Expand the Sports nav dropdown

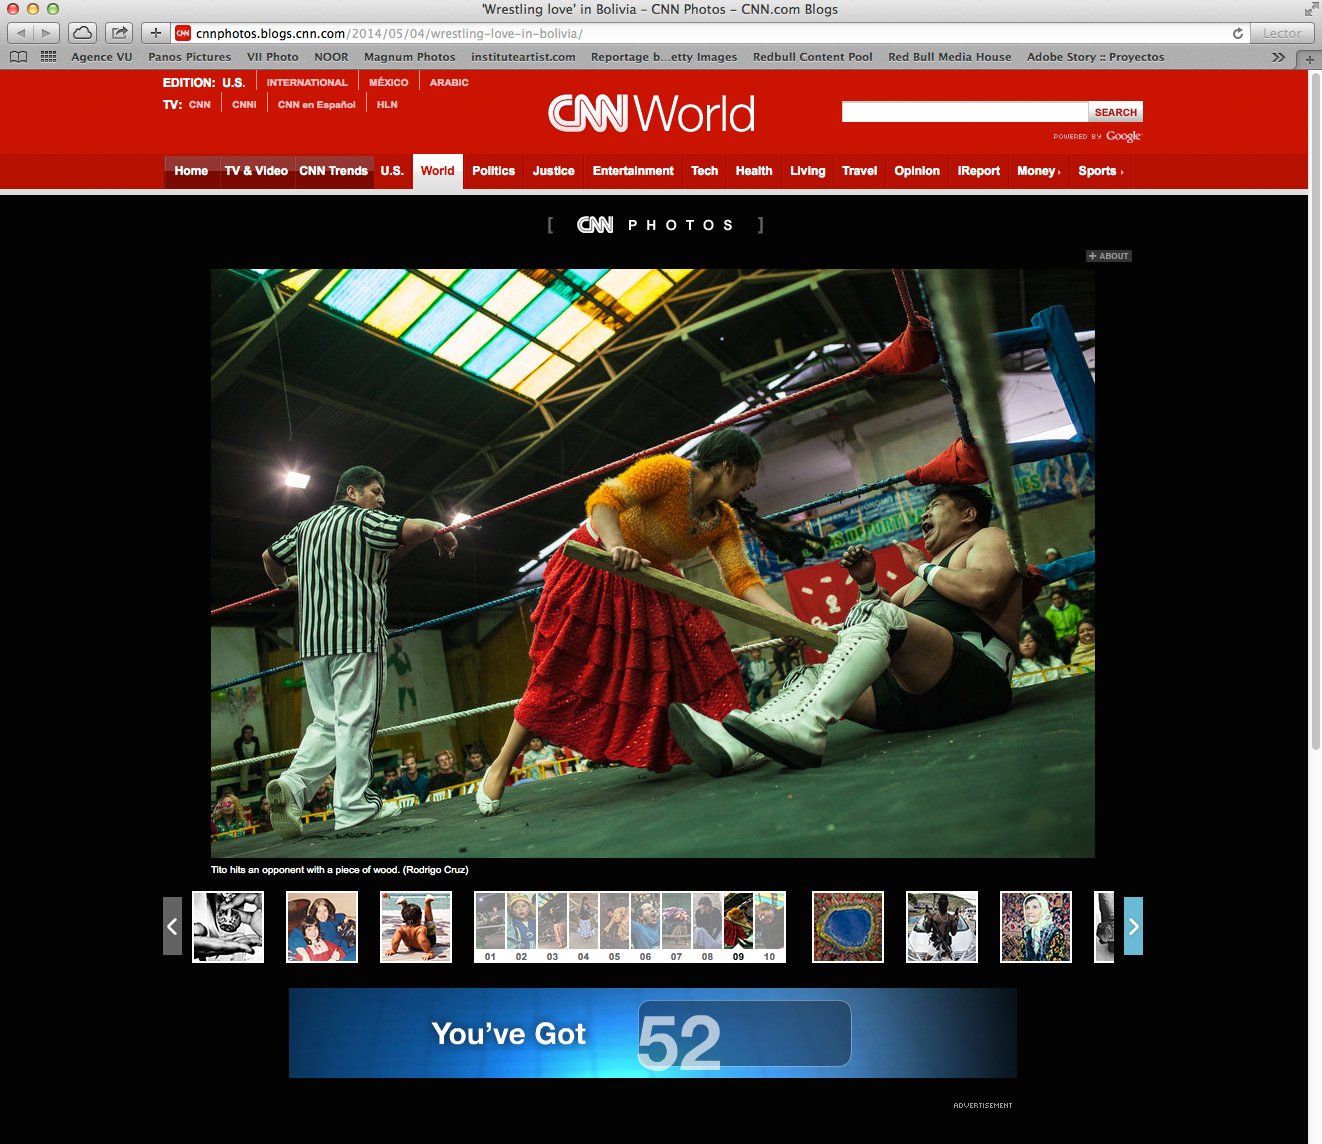pos(1100,171)
